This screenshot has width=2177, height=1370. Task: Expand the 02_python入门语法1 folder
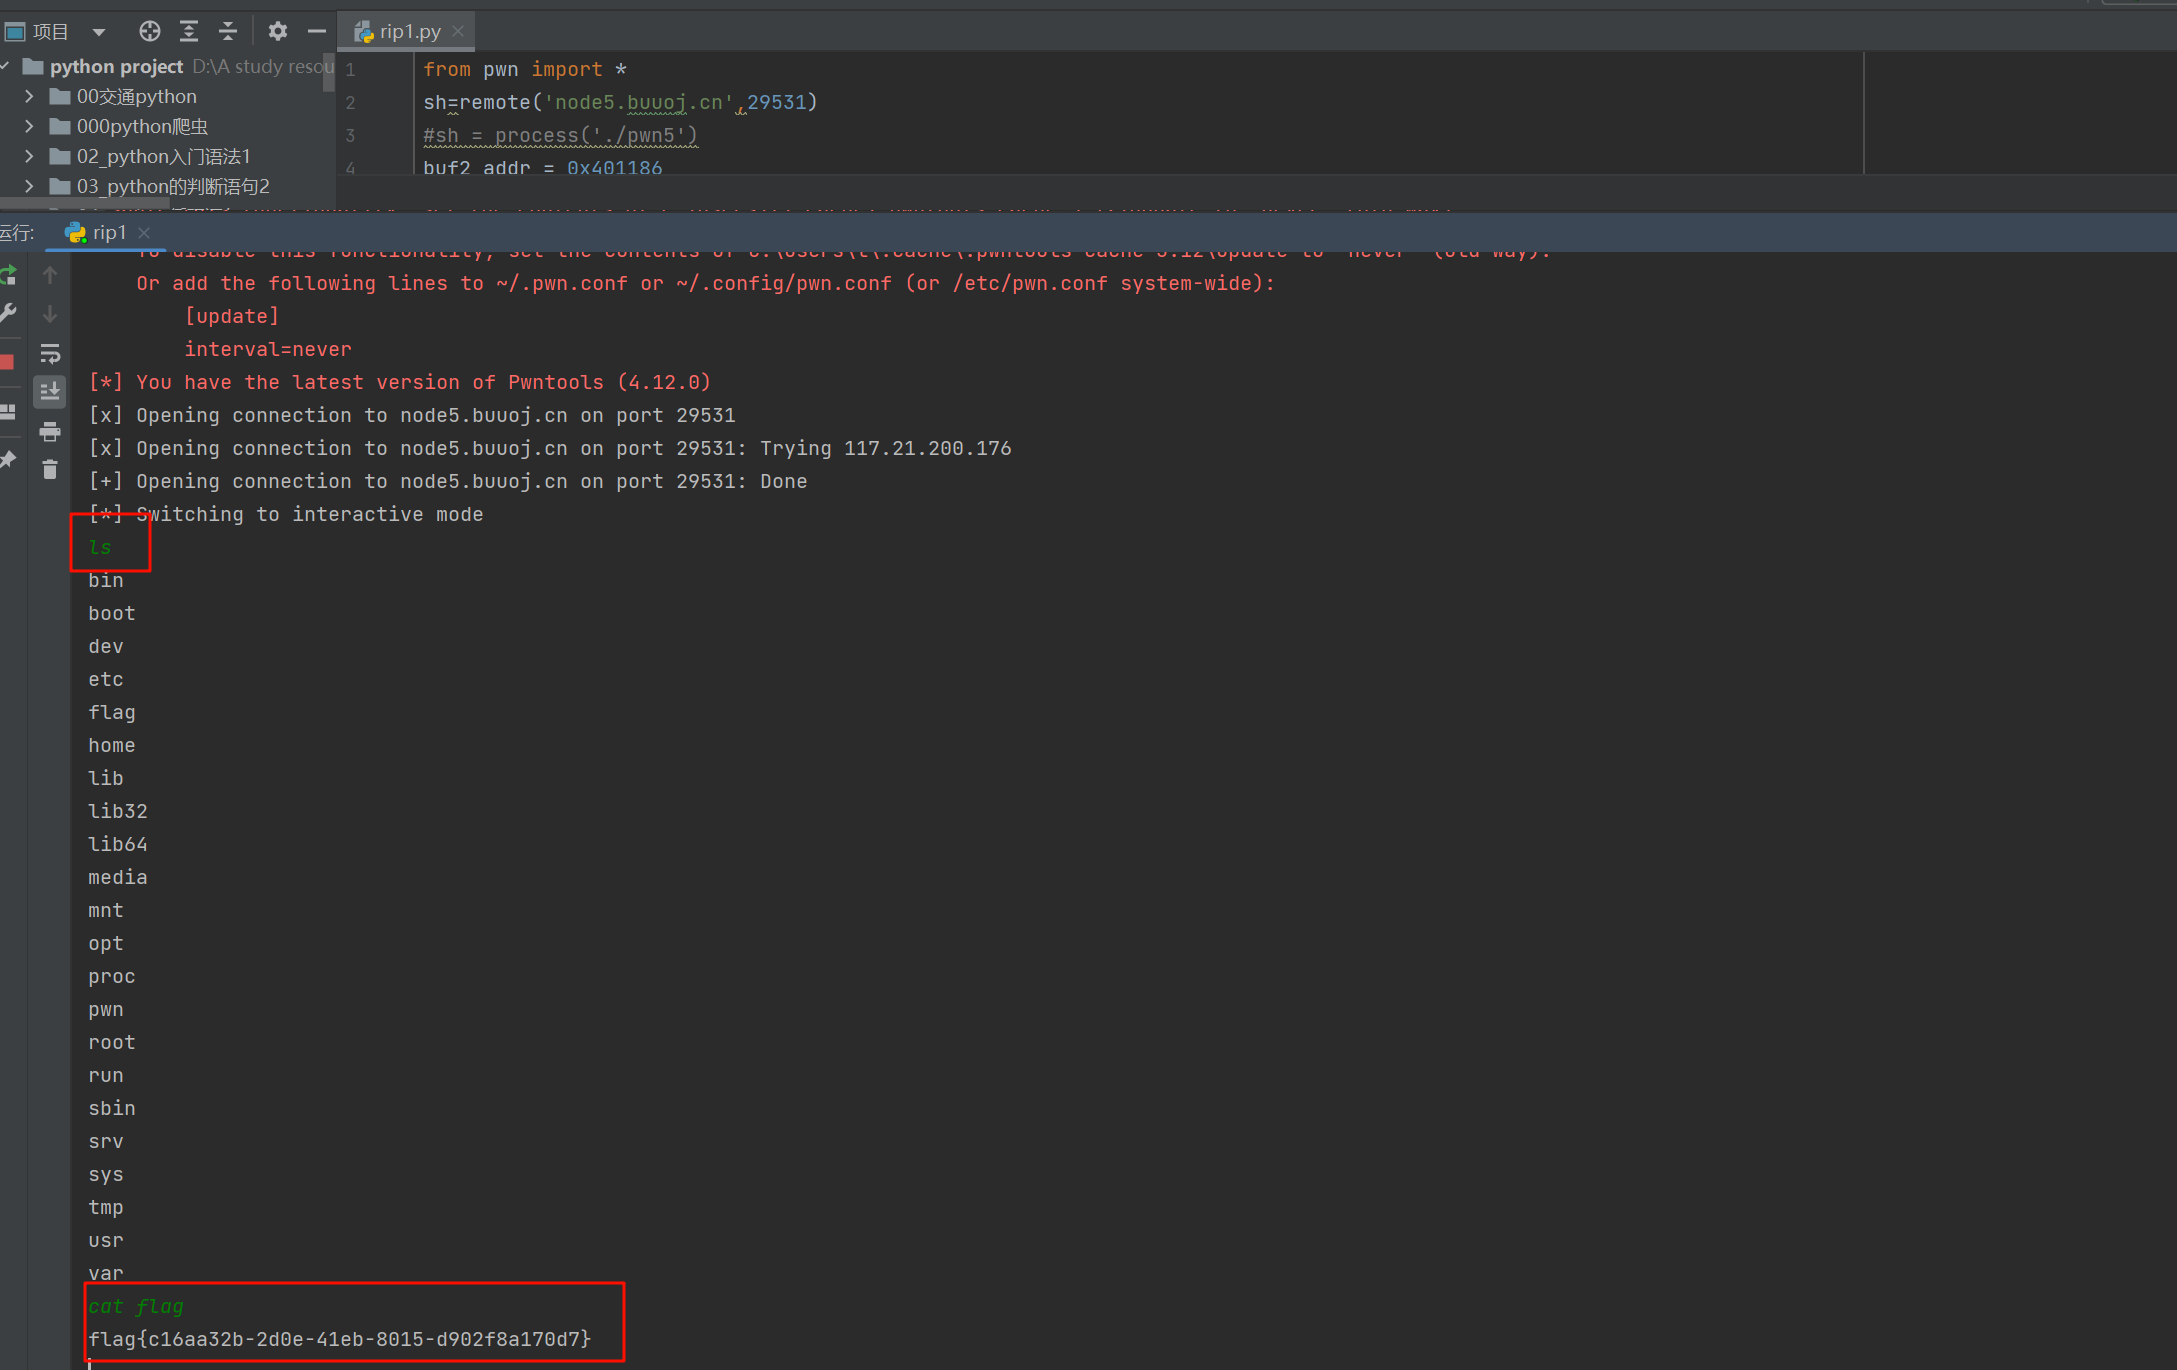coord(29,156)
